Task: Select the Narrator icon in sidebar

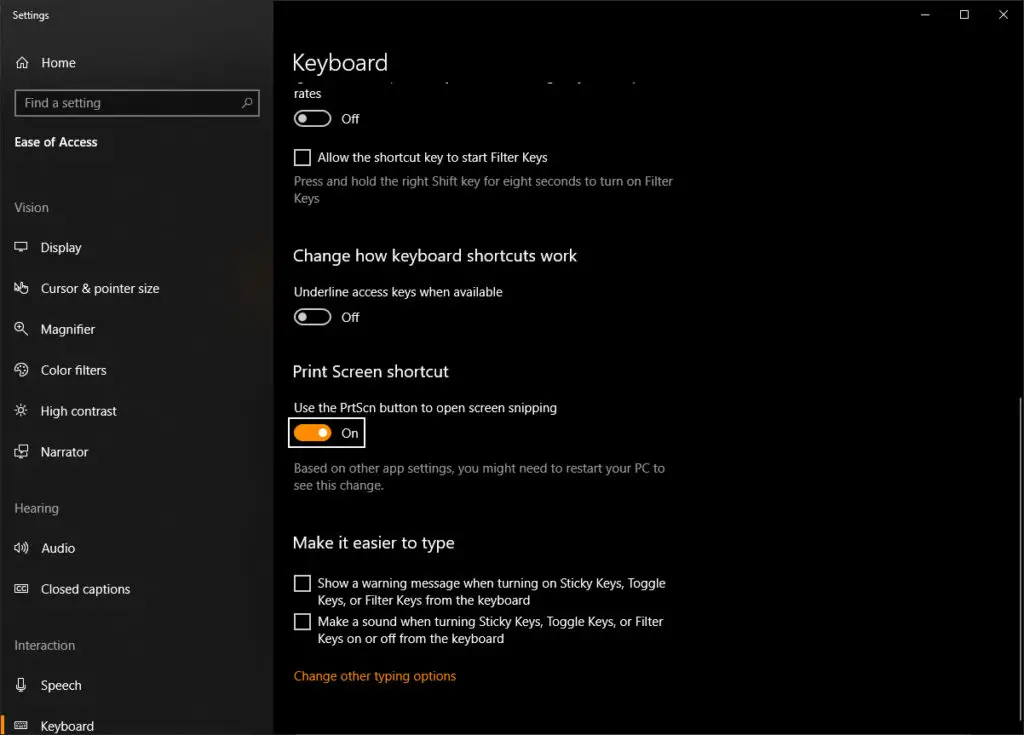Action: click(22, 452)
